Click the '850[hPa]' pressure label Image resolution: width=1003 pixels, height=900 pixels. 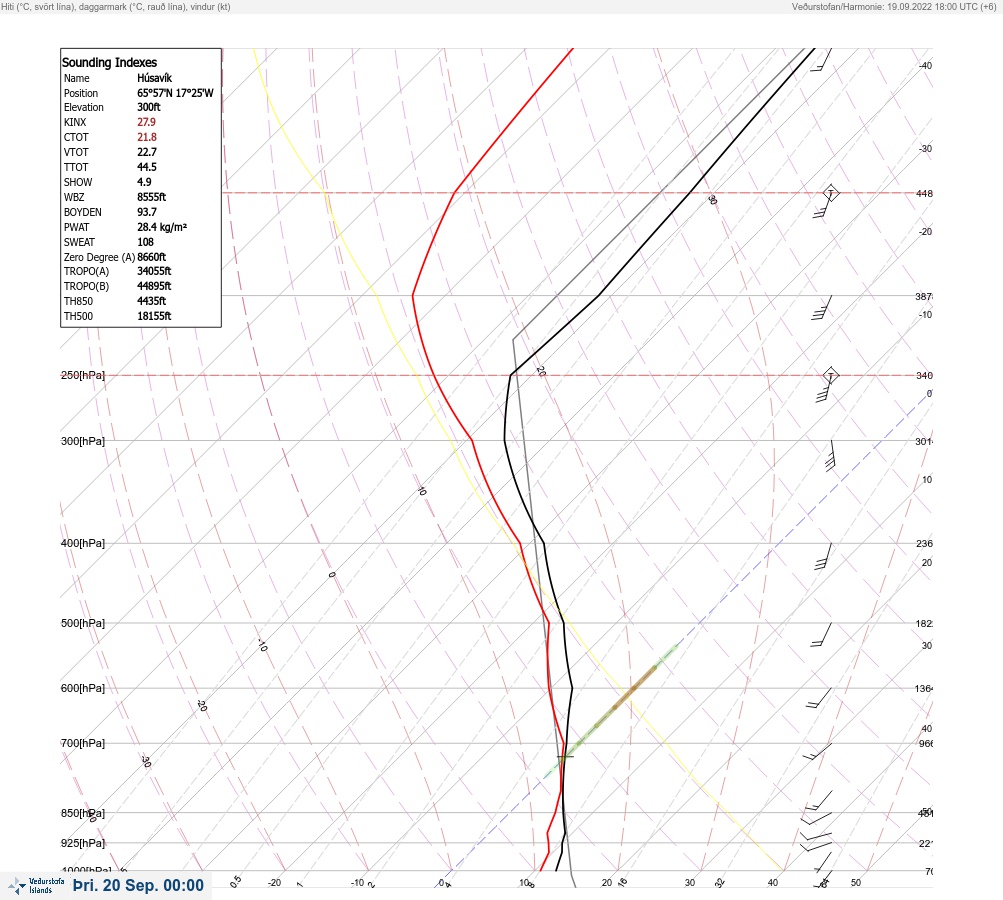(x=83, y=813)
